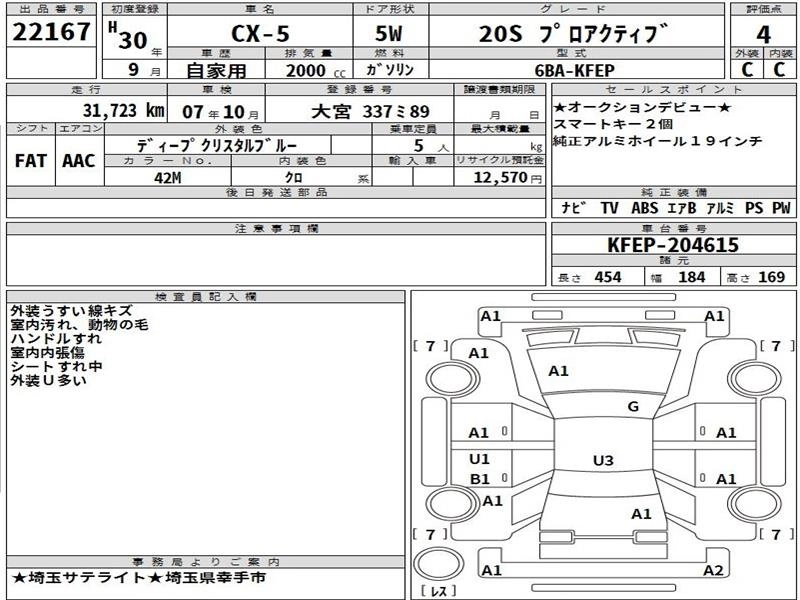Screen dimensions: 800x600
Task: Click the color number 42M
Action: tap(167, 178)
